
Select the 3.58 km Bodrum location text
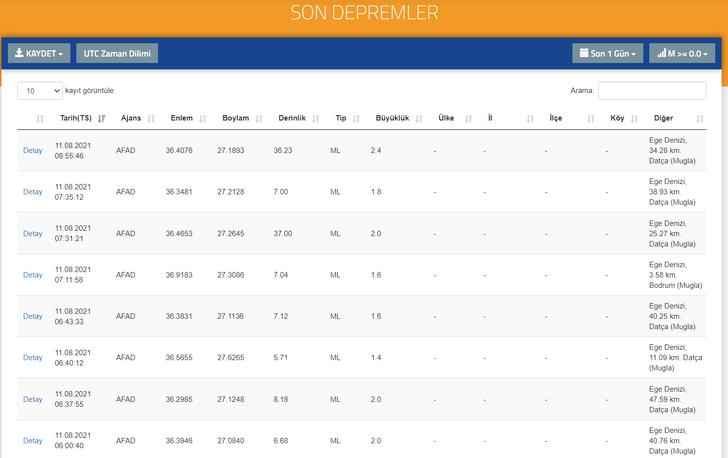(x=676, y=275)
